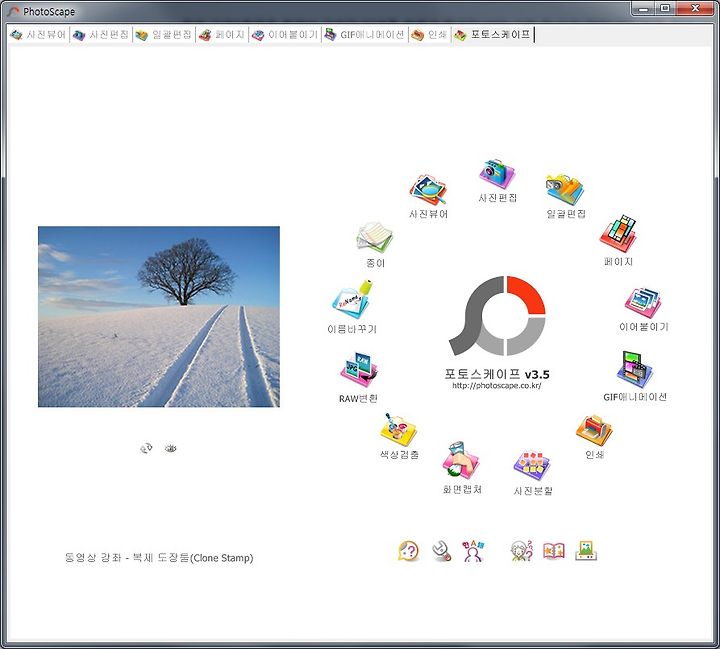Switch to the 일괄편집 tab
Viewport: 720px width, 649px height.
pos(164,35)
